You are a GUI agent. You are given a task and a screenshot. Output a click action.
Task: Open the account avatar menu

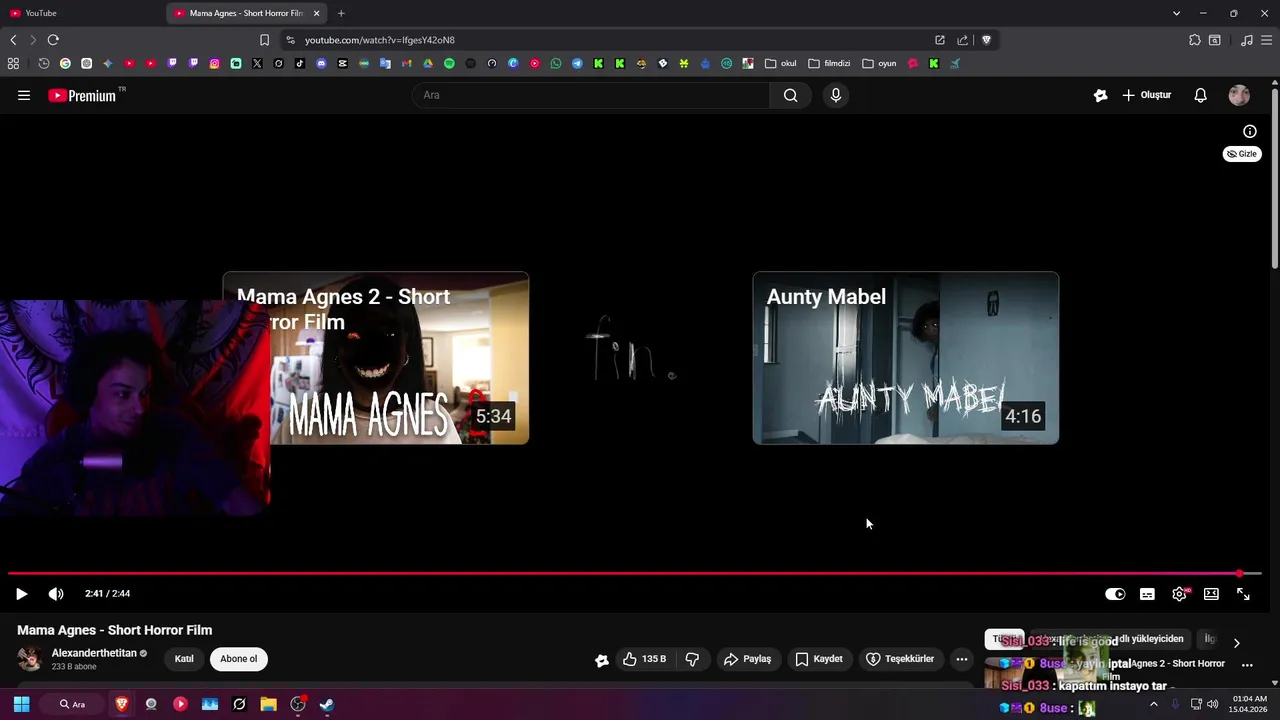(1239, 95)
